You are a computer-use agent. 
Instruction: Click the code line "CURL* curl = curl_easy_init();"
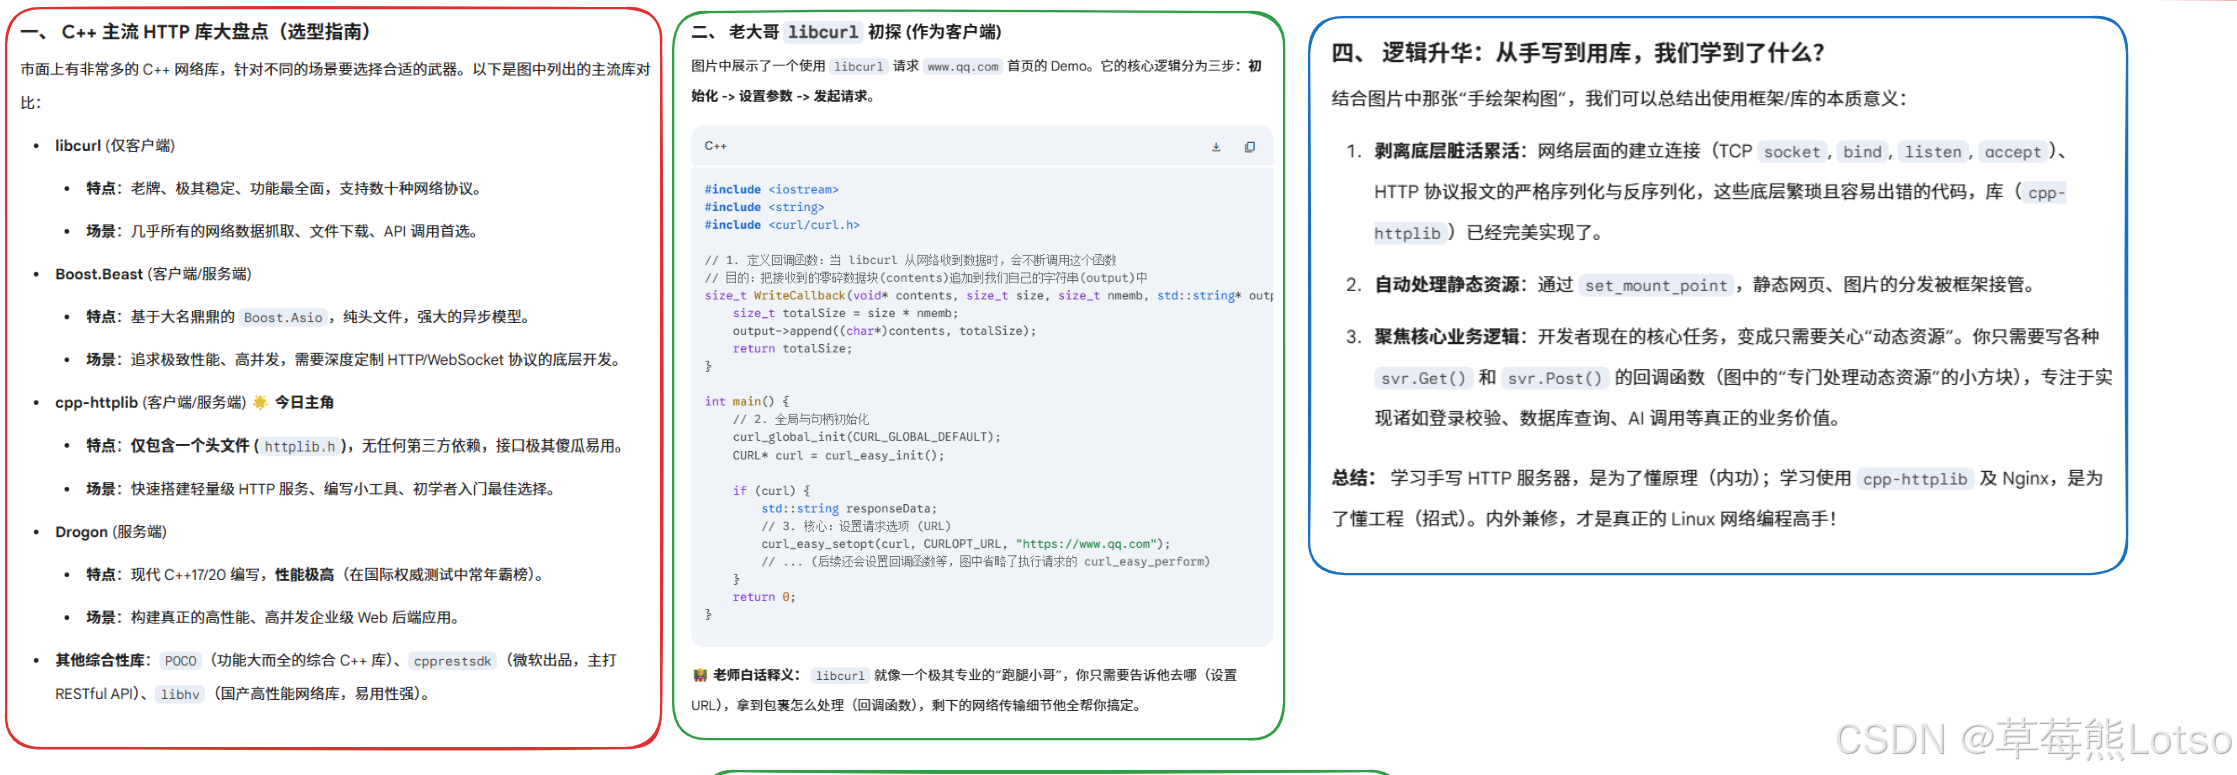(838, 456)
